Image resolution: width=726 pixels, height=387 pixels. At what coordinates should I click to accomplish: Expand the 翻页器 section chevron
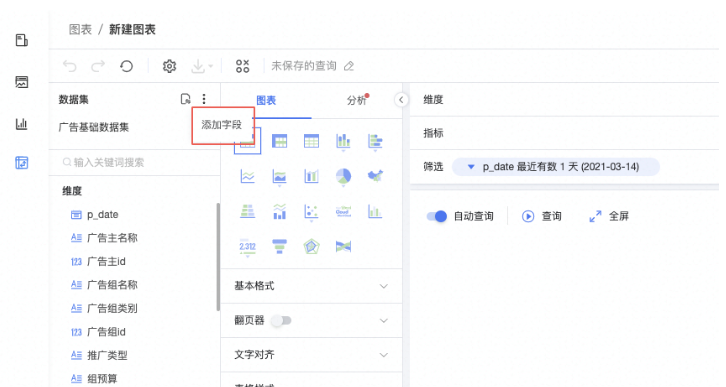[x=383, y=320]
